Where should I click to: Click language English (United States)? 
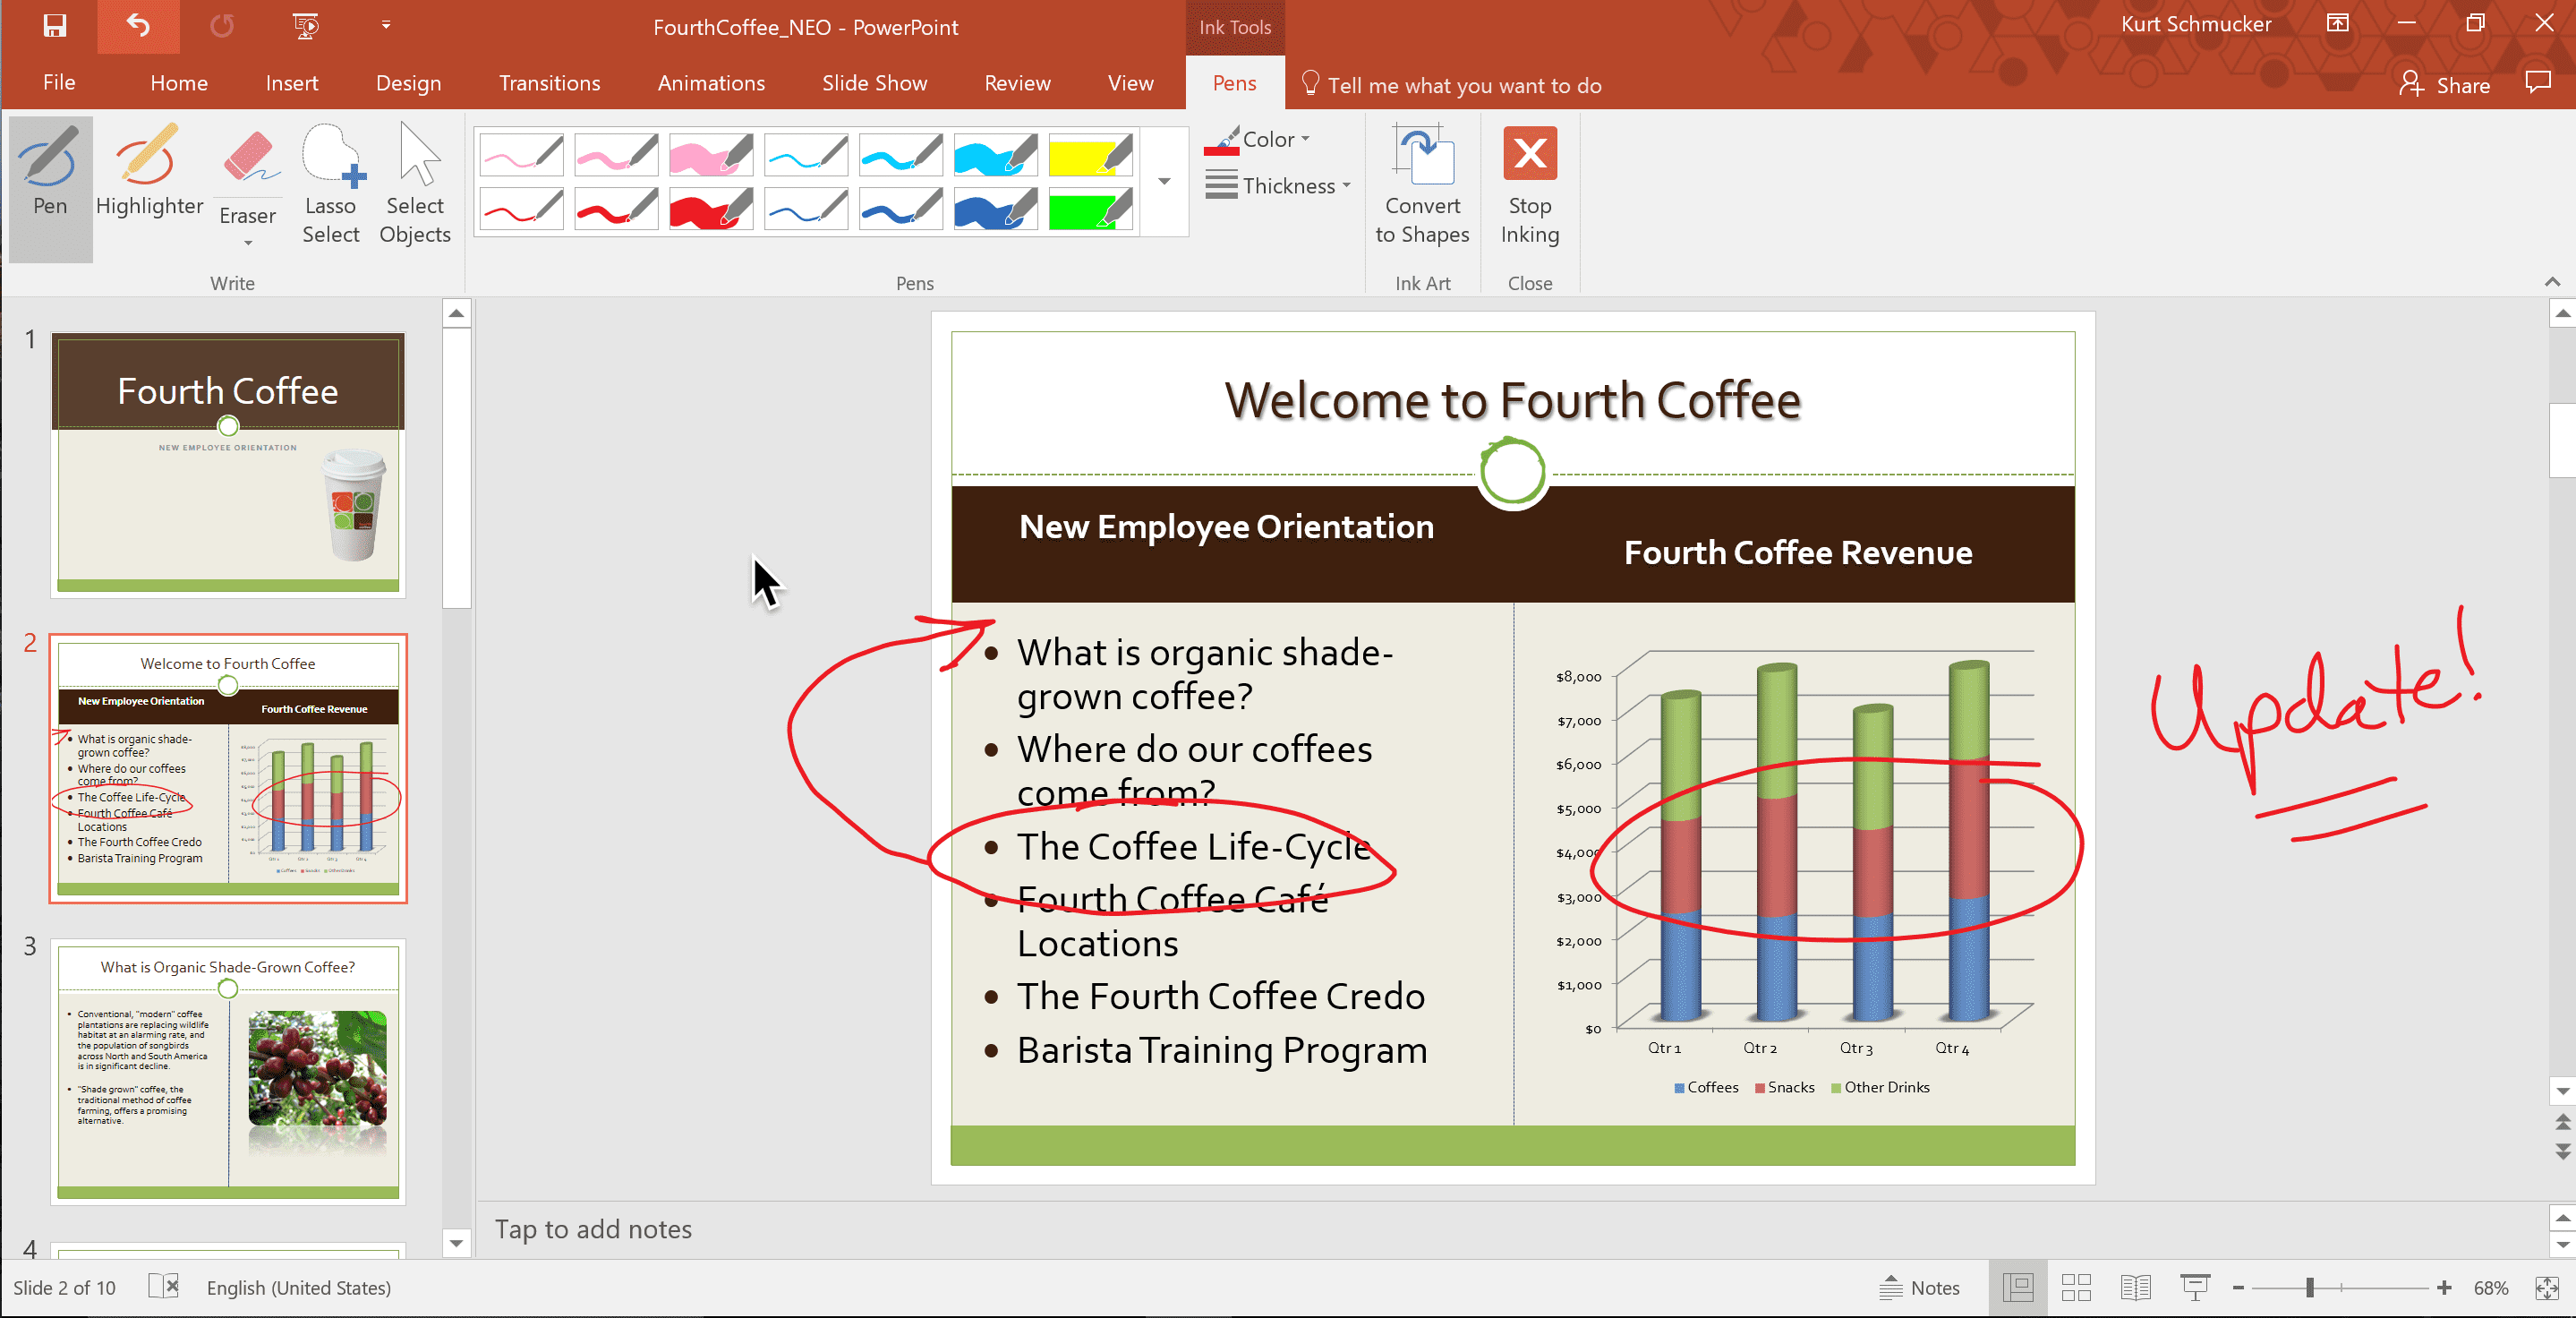(299, 1288)
